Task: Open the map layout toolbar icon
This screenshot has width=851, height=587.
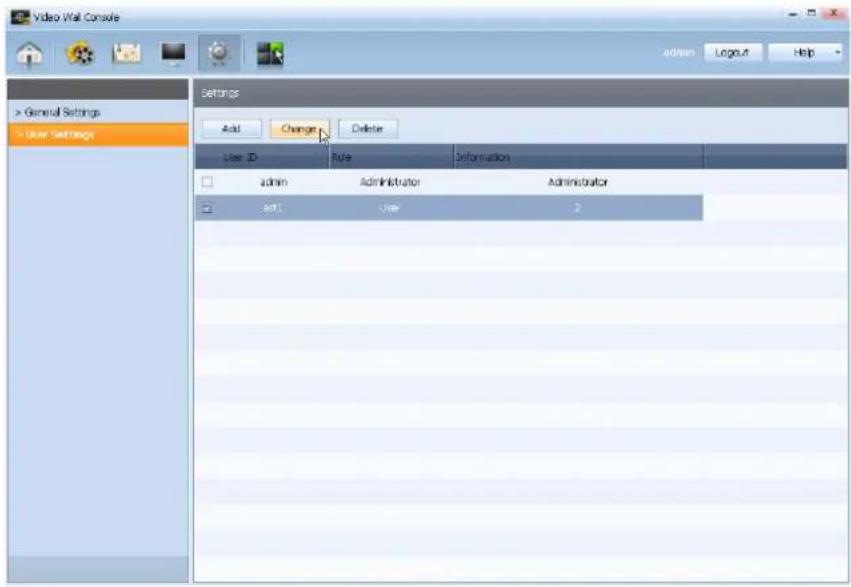Action: point(126,53)
